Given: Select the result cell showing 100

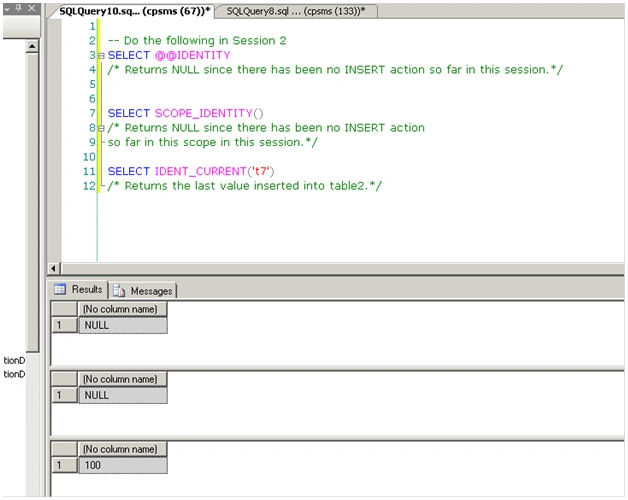Looking at the screenshot, I should 123,466.
